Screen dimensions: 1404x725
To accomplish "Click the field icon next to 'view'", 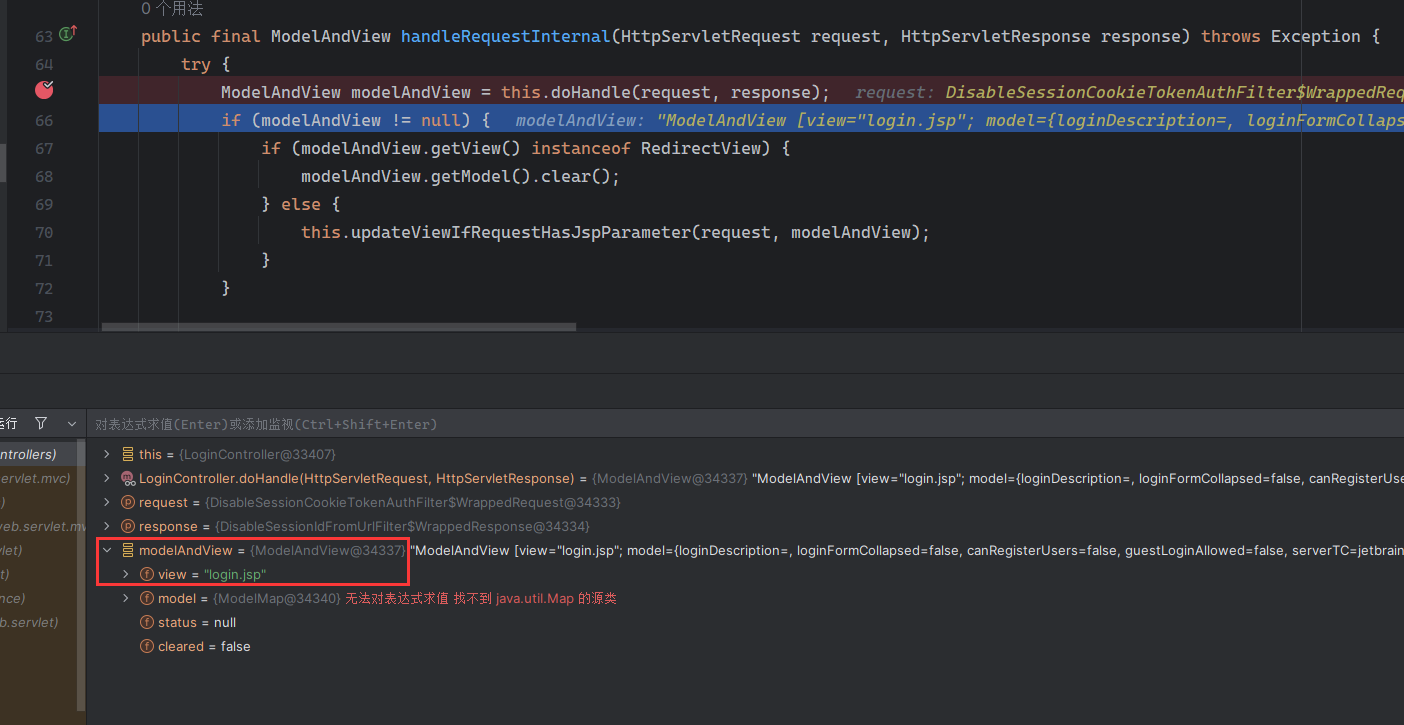I will 147,574.
